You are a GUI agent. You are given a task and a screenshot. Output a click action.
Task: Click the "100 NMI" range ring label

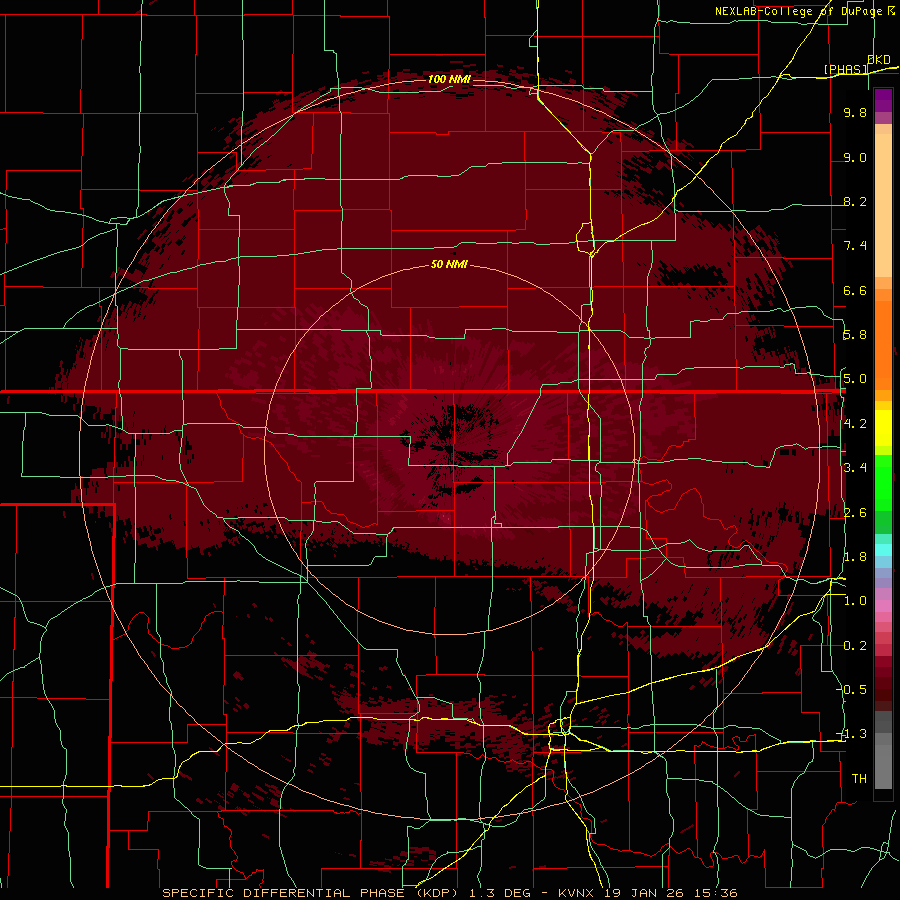(x=449, y=79)
